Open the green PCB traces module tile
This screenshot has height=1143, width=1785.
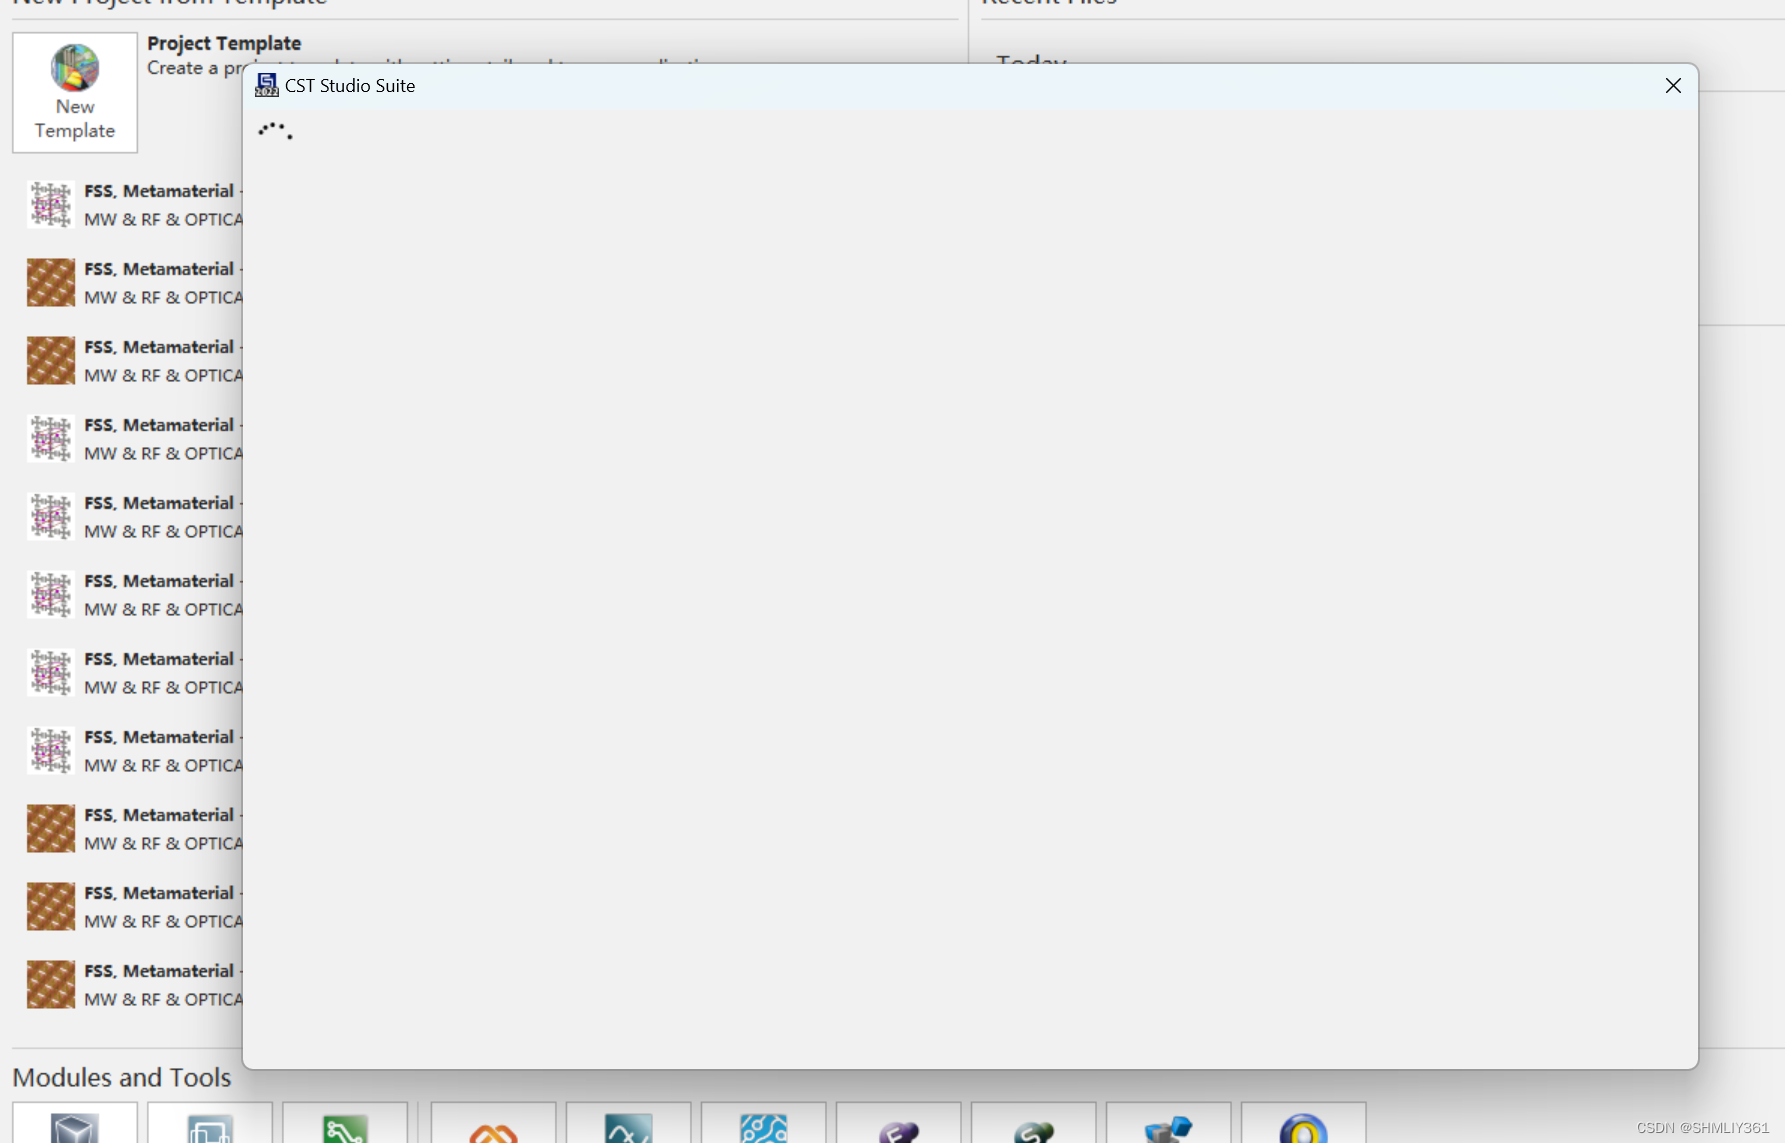[345, 1124]
